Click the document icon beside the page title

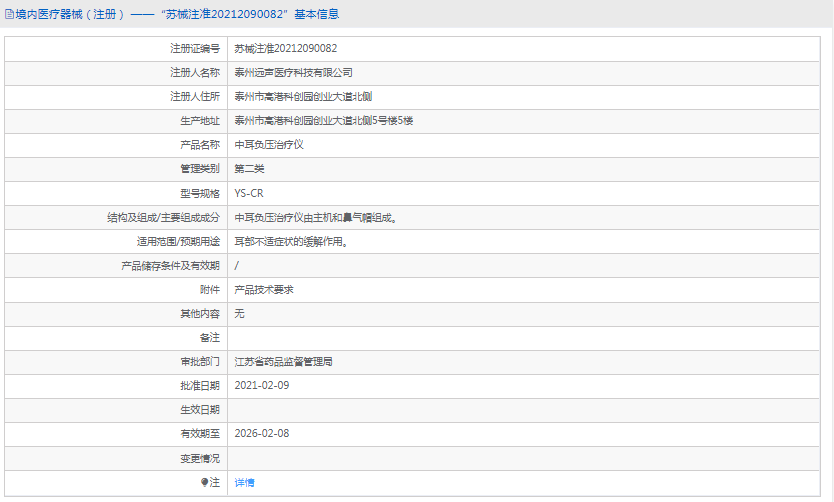(9, 14)
